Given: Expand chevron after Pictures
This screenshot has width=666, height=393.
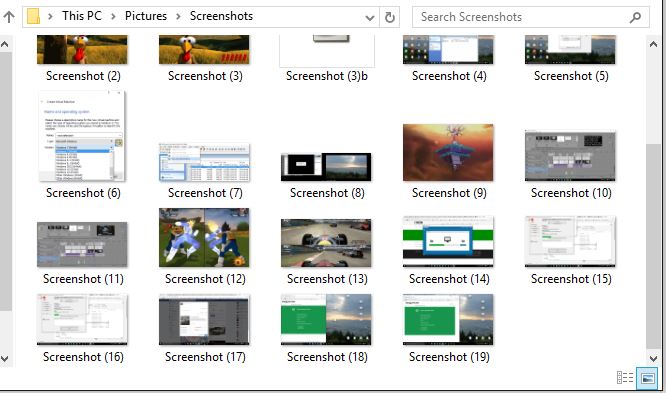Looking at the screenshot, I should 178,17.
